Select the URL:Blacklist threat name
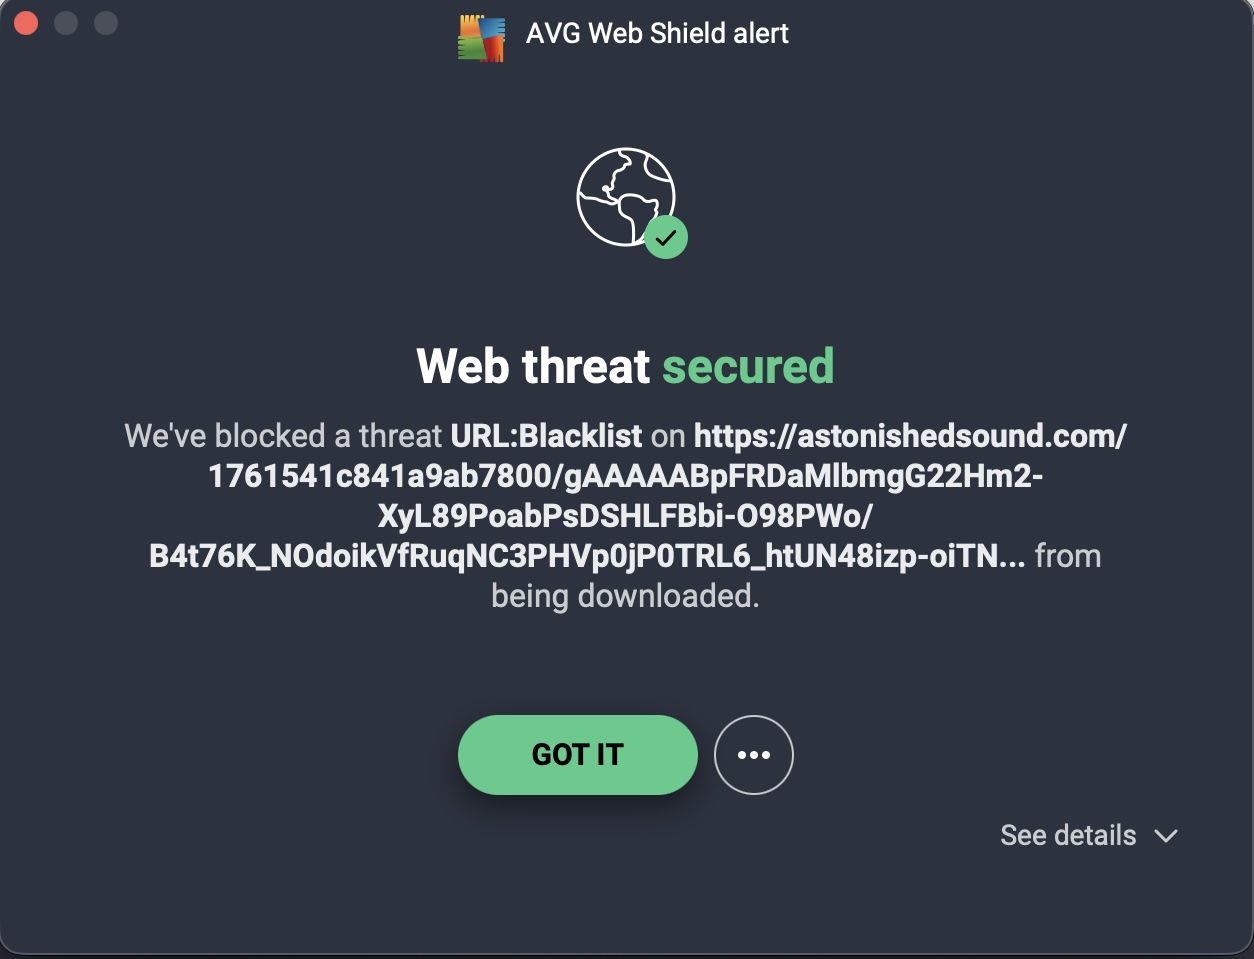This screenshot has width=1254, height=959. point(546,436)
